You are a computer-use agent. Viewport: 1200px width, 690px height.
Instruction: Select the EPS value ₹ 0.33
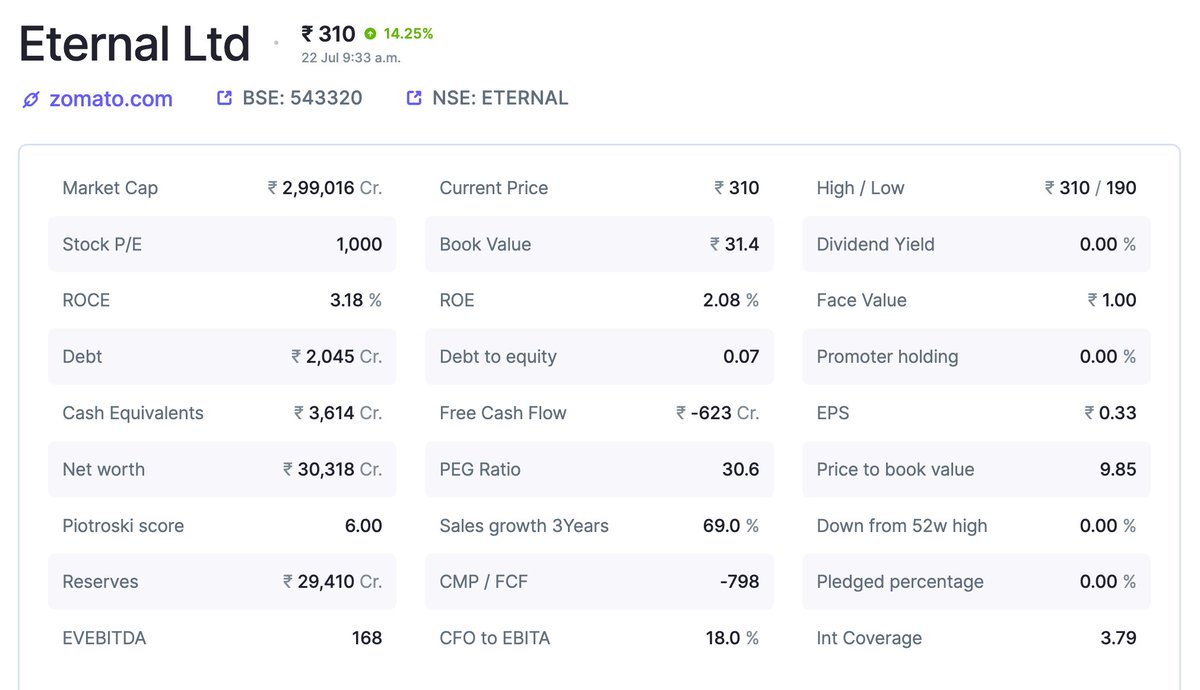(x=1111, y=413)
